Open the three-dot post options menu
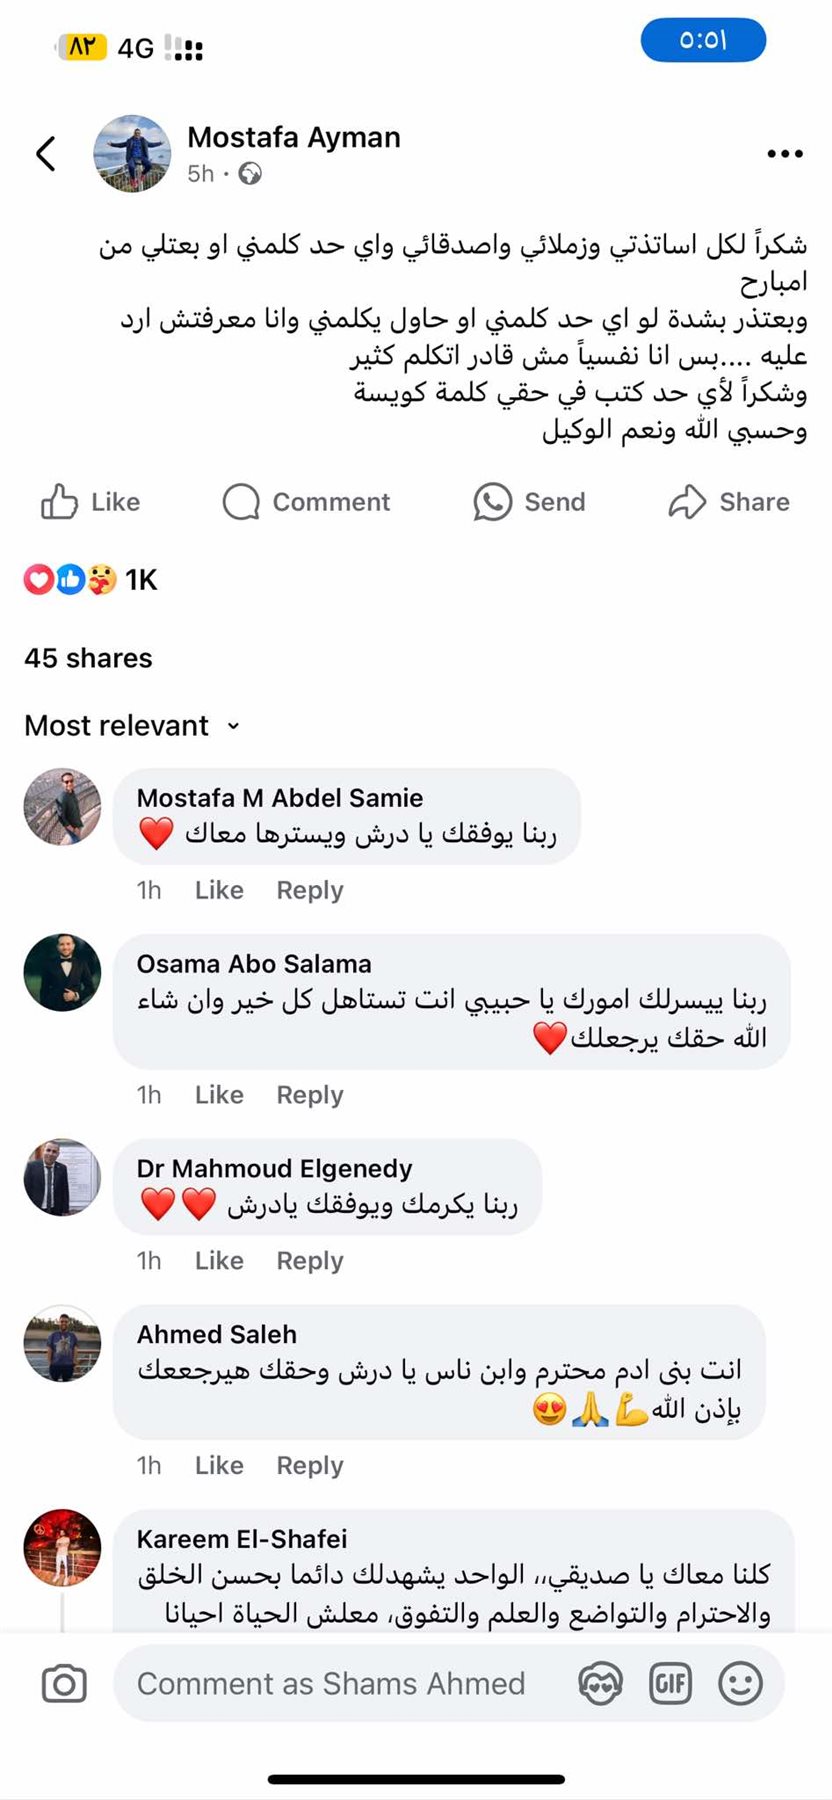Image resolution: width=832 pixels, height=1800 pixels. [x=785, y=154]
